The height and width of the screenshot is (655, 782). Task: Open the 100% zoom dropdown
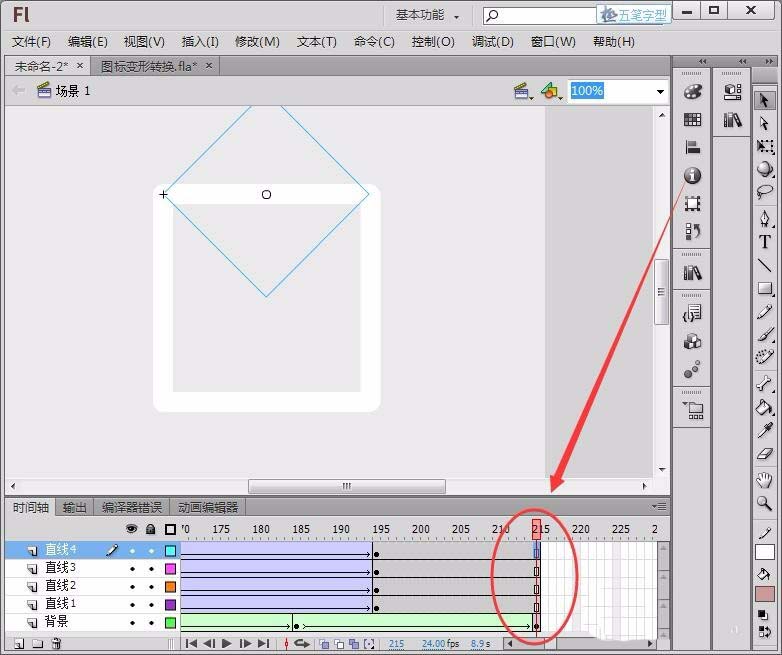pyautogui.click(x=660, y=91)
